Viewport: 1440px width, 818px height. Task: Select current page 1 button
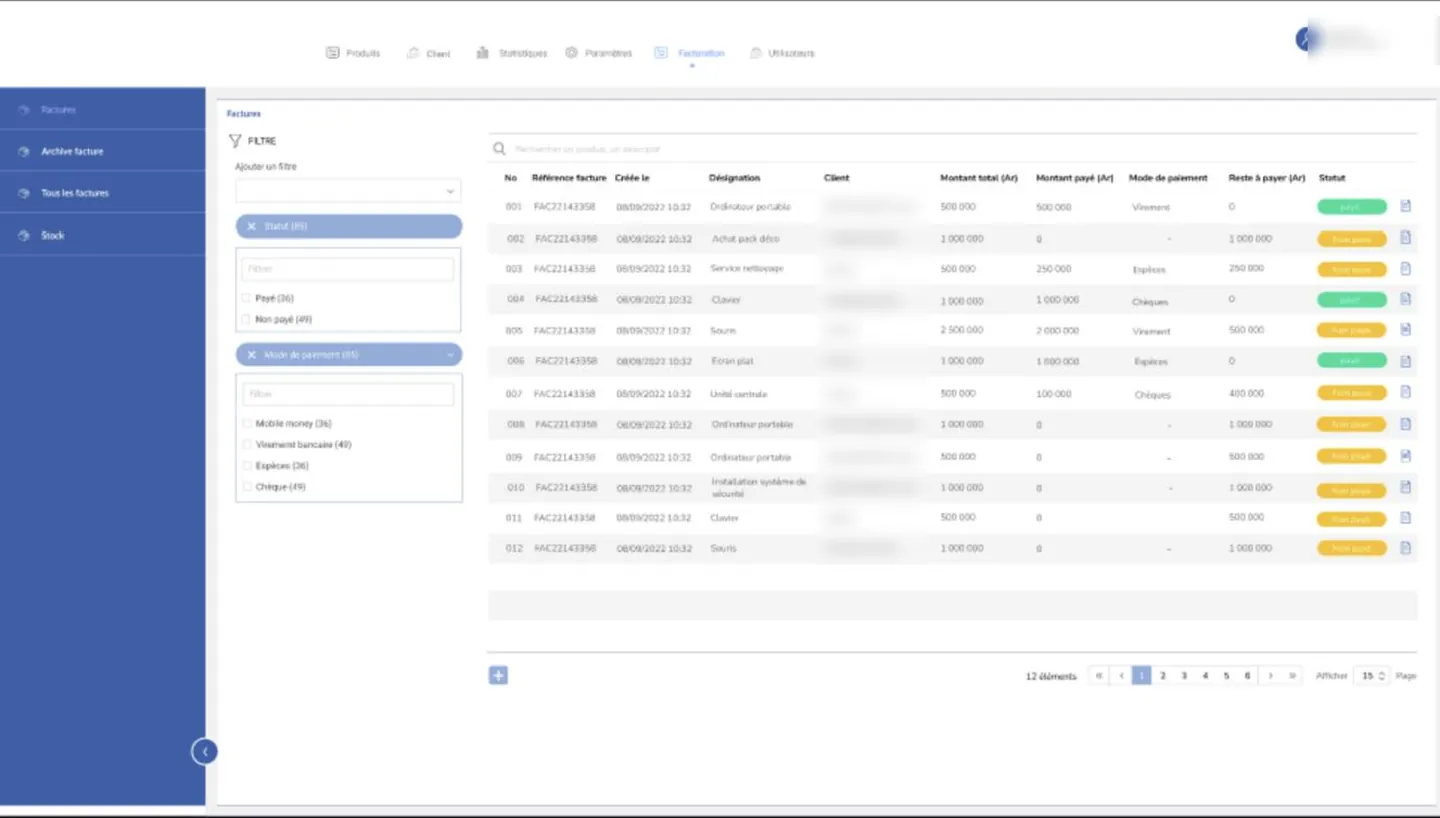[1141, 676]
